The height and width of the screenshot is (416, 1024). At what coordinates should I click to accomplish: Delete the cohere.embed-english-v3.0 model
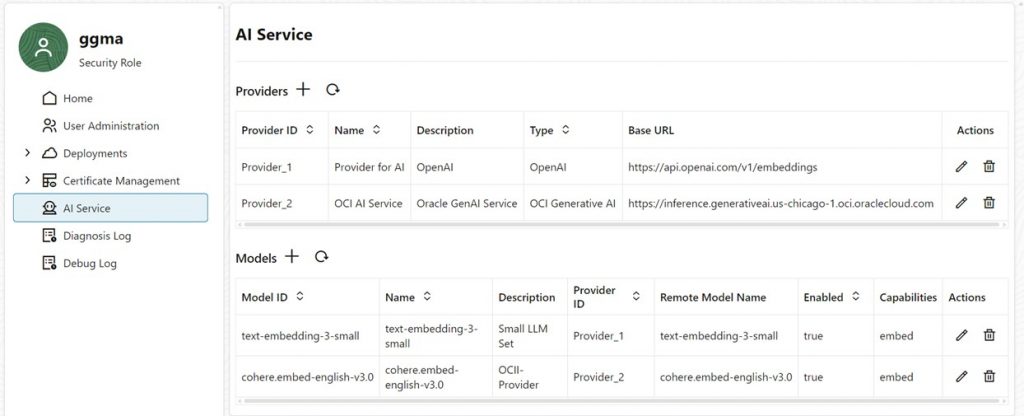989,377
